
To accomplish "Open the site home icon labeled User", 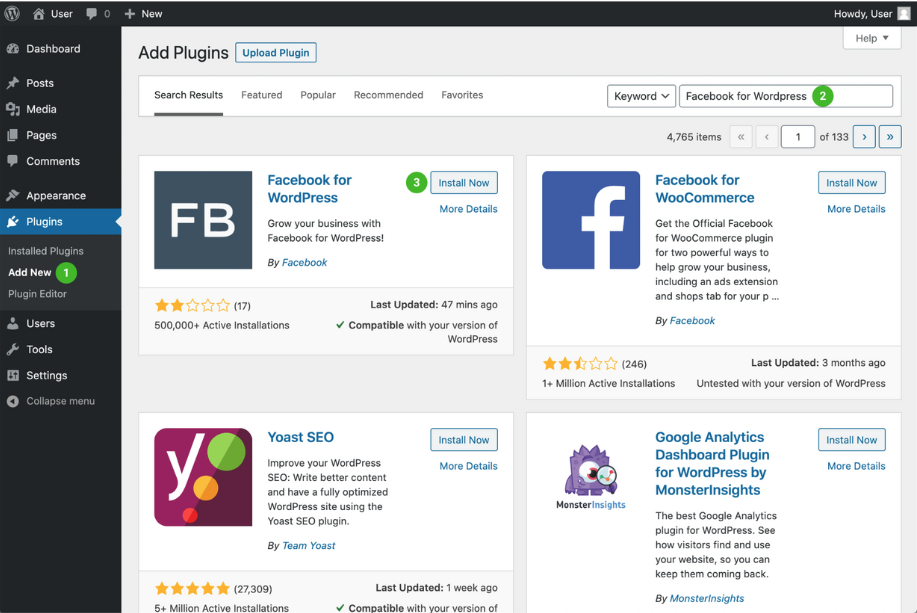I will point(39,13).
